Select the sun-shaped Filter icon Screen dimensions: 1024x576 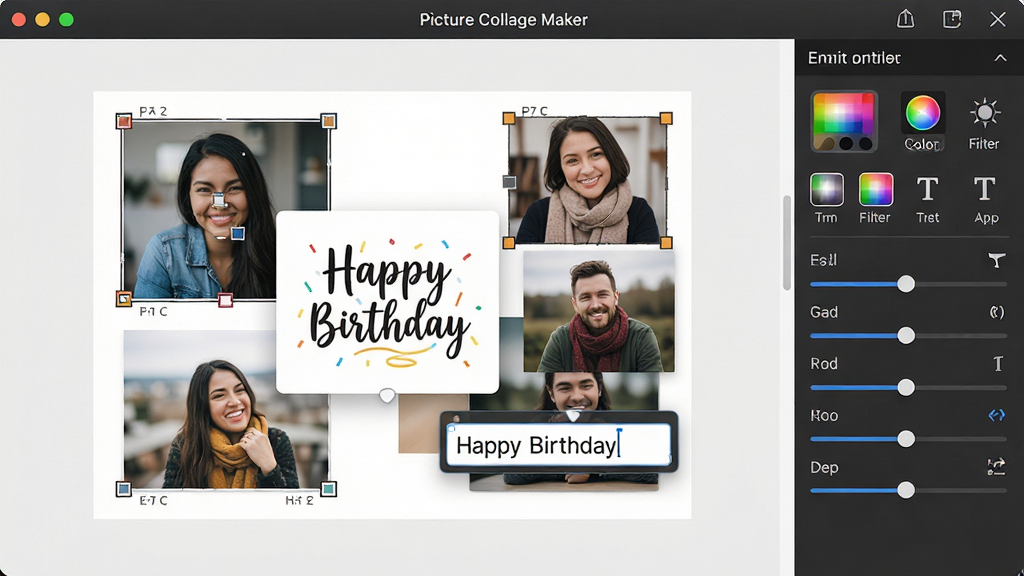coord(984,113)
